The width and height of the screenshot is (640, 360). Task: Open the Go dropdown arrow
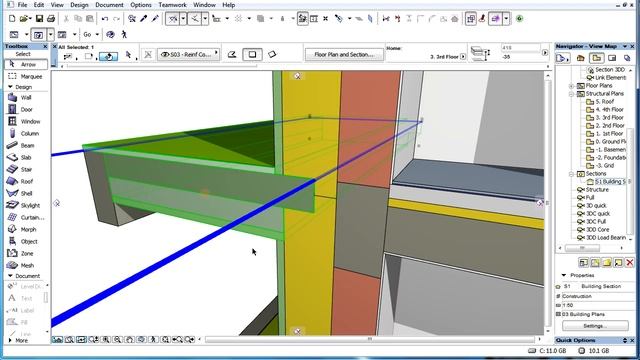click(97, 34)
